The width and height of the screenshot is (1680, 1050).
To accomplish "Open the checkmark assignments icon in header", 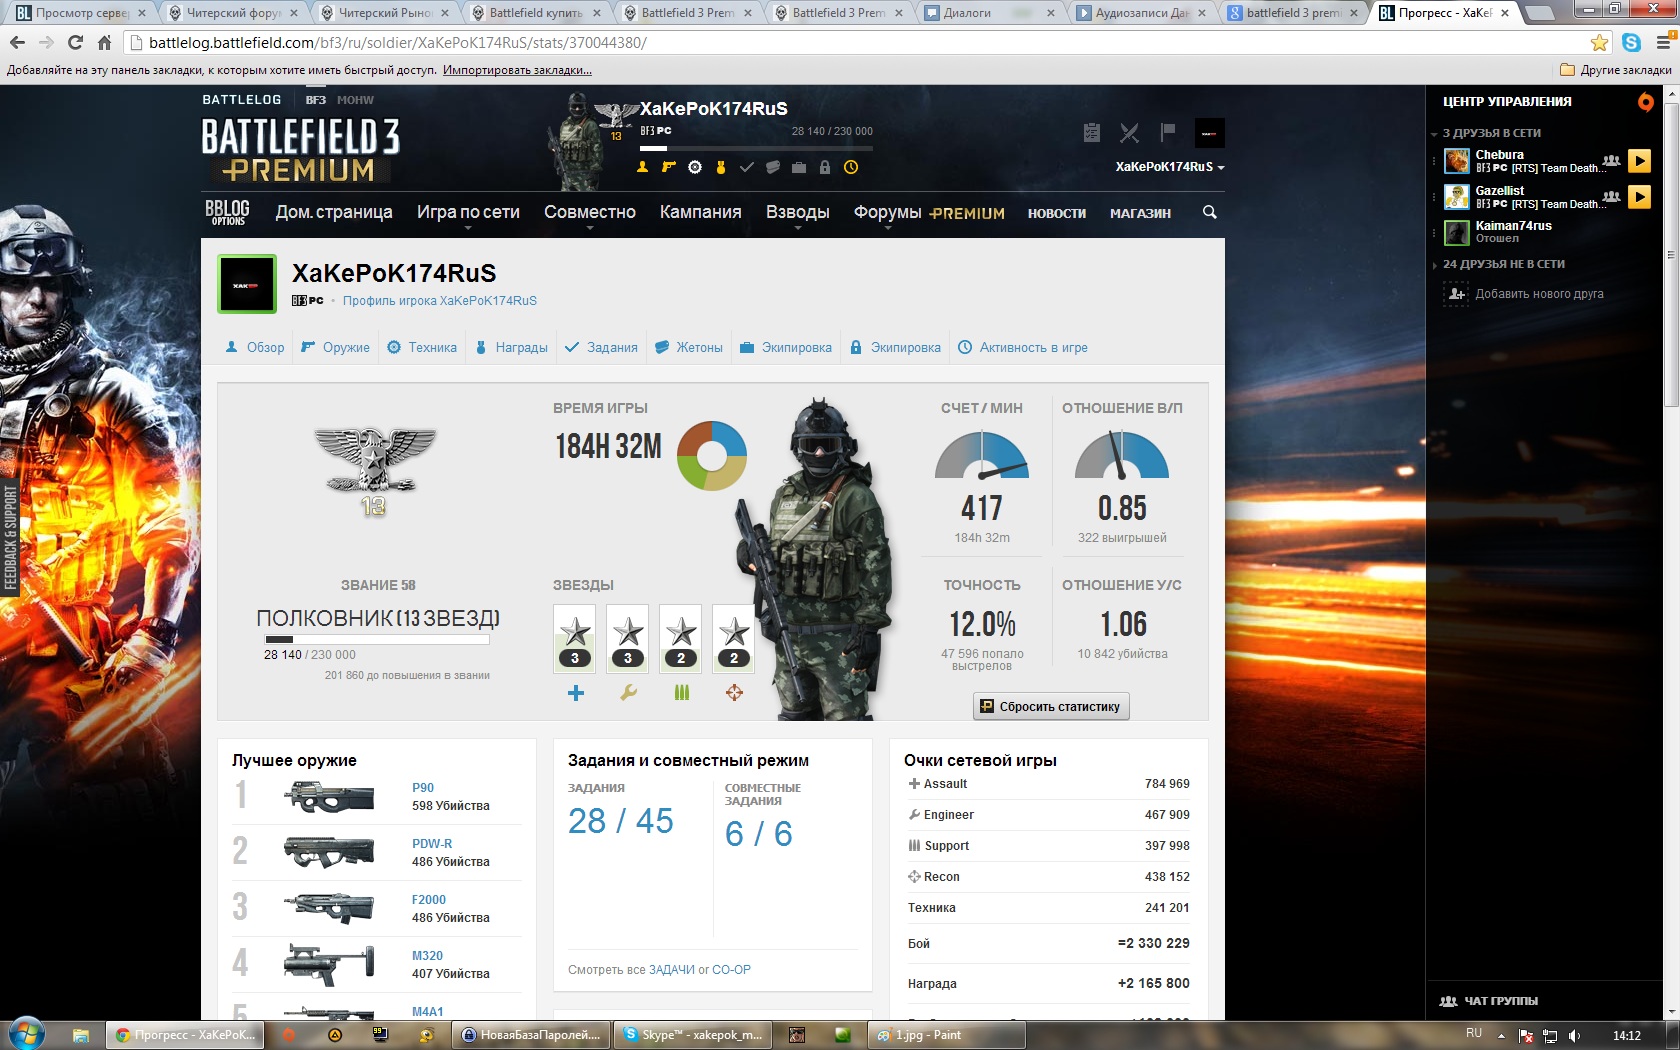I will (746, 167).
